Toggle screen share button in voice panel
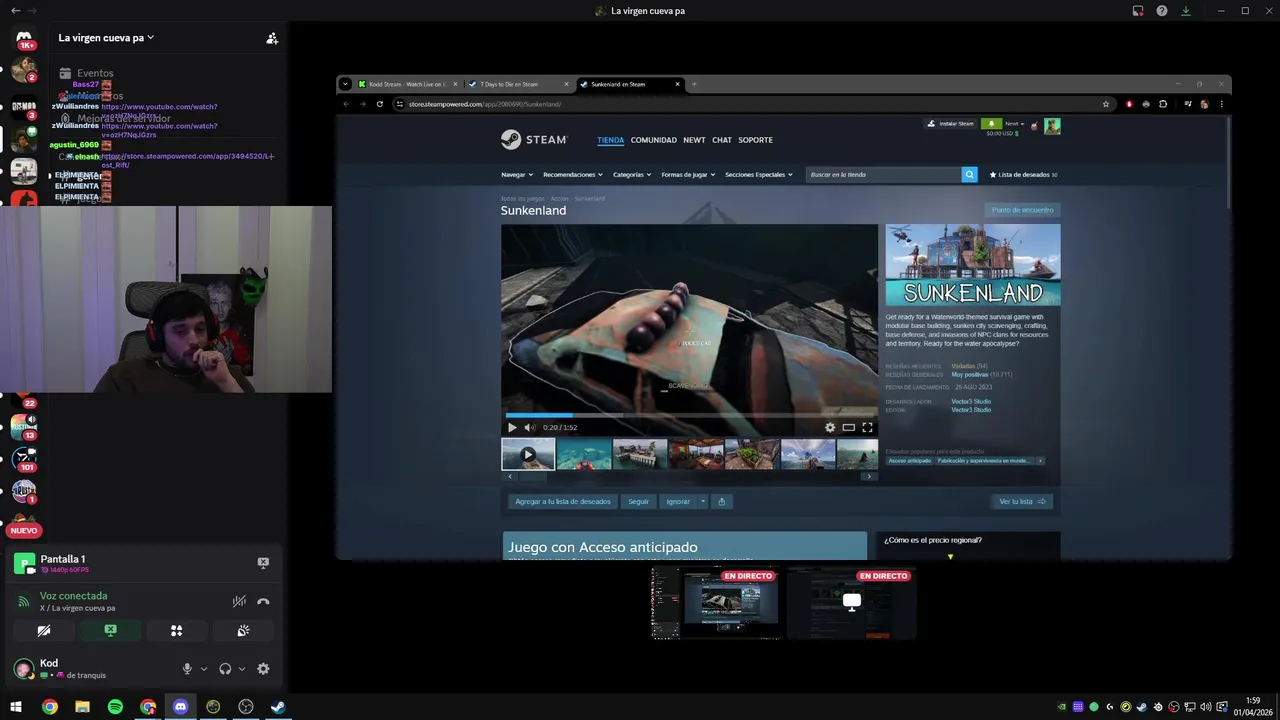This screenshot has width=1280, height=720. 110,630
